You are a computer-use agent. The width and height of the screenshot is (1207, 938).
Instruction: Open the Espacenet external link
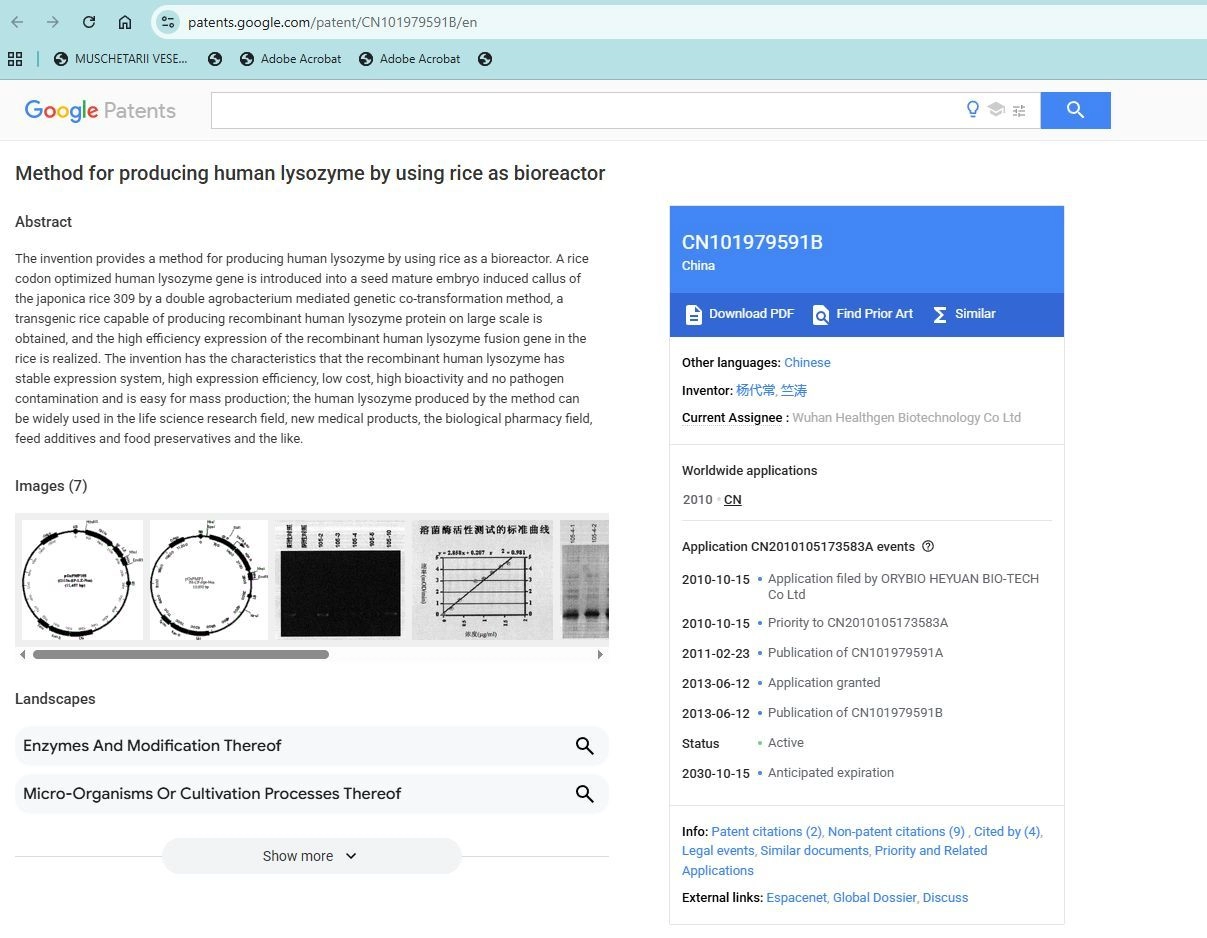[x=796, y=897]
